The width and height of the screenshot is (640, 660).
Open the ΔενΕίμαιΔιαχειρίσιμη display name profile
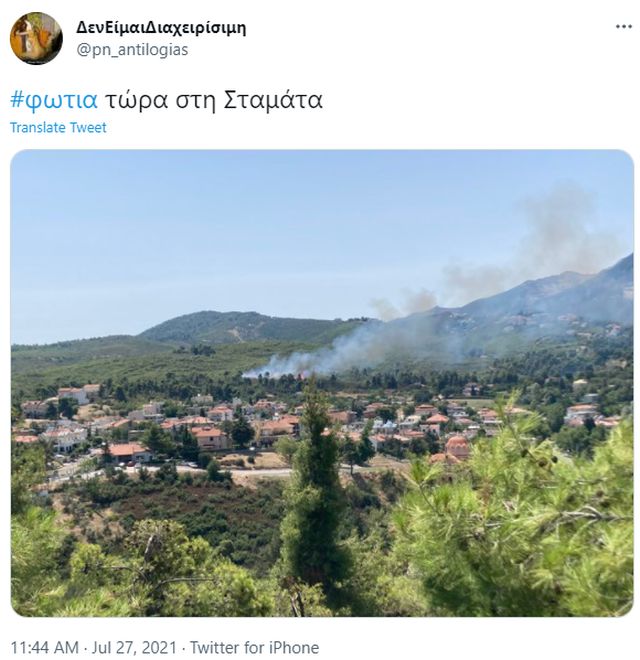click(161, 28)
